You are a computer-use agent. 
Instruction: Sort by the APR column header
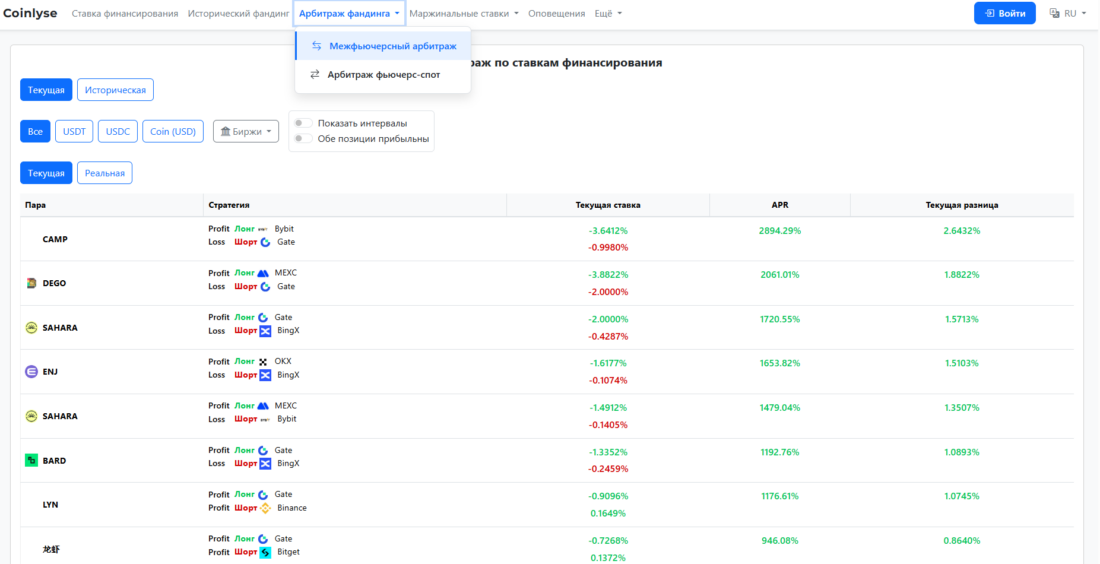tap(779, 205)
